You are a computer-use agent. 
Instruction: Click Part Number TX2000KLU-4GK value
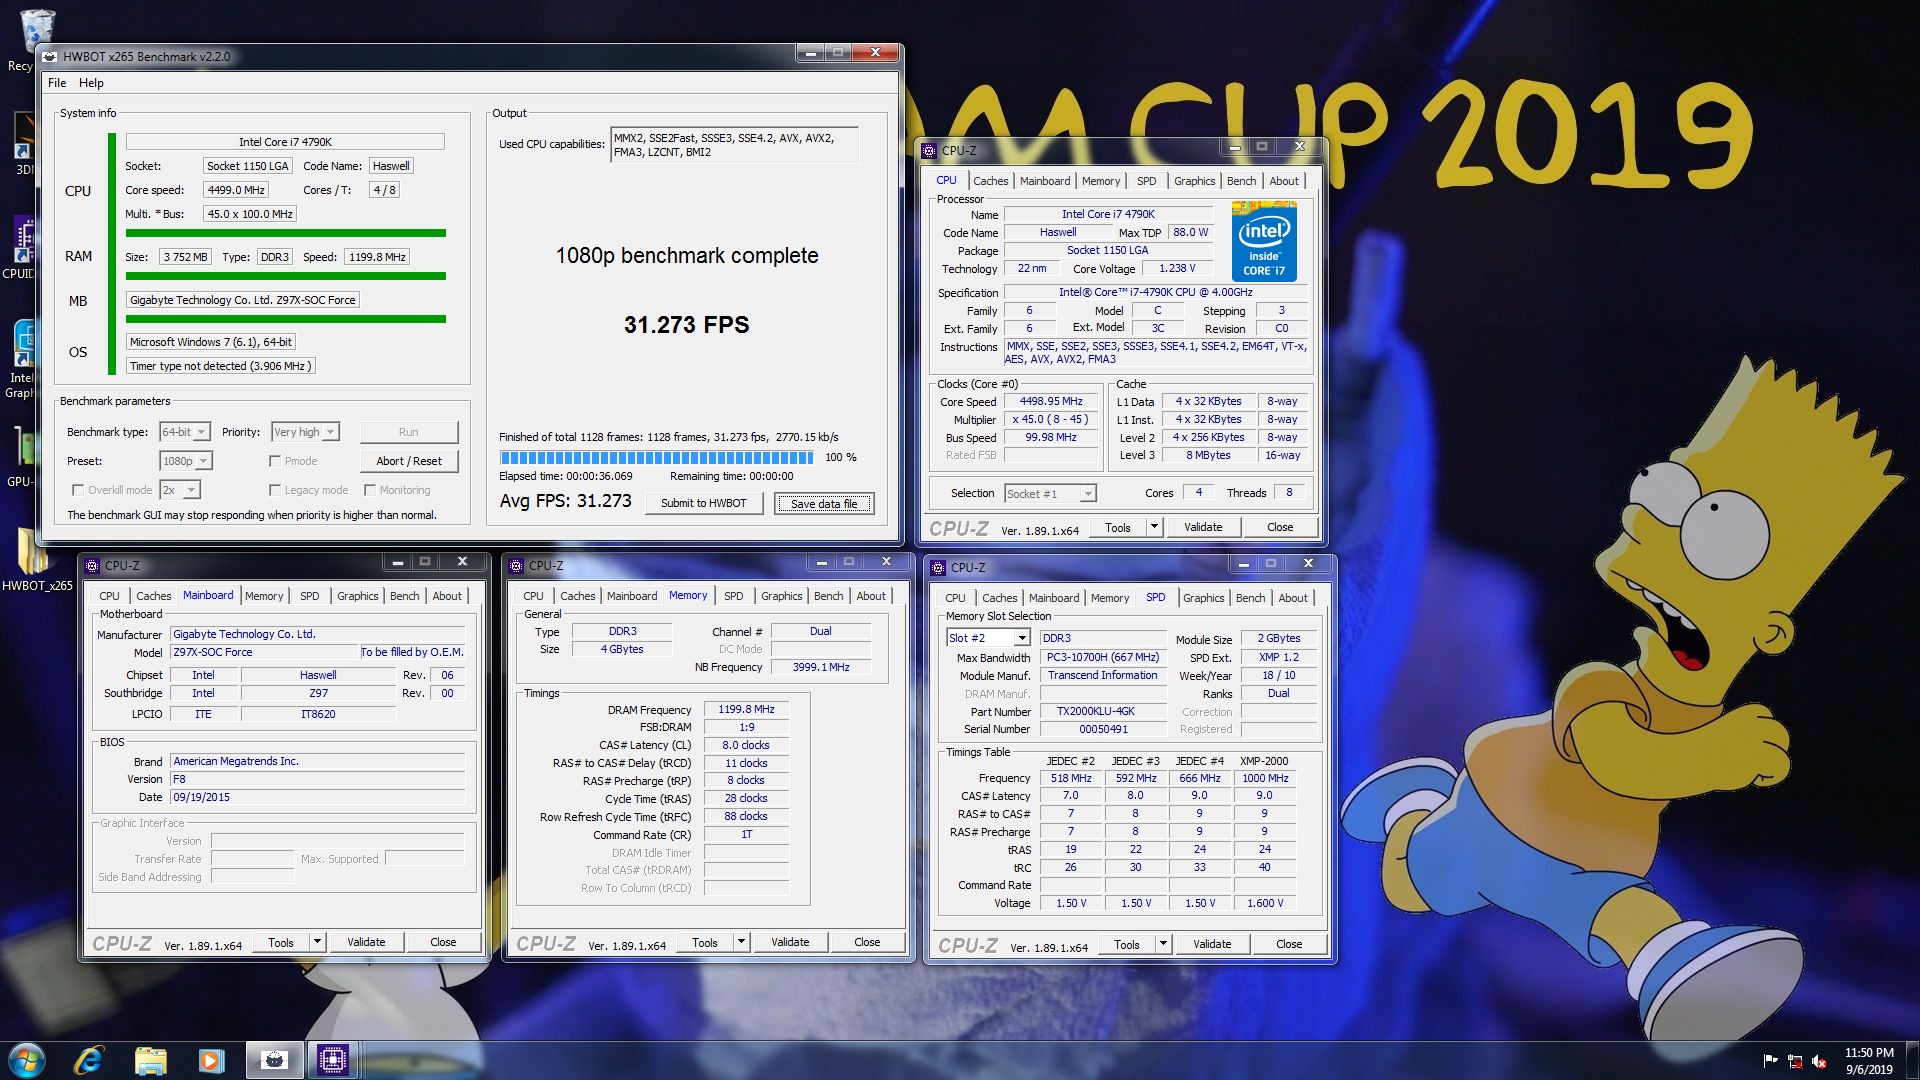[x=1102, y=711]
